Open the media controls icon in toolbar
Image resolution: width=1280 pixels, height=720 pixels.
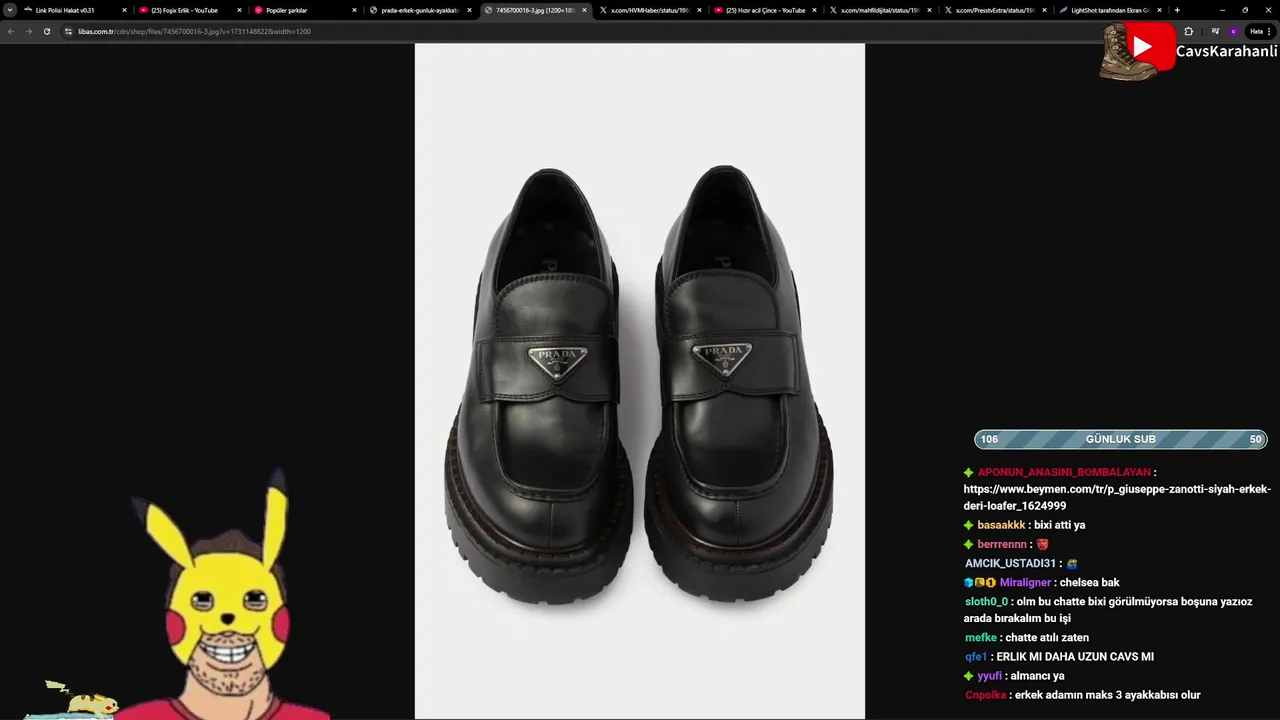point(1216,31)
